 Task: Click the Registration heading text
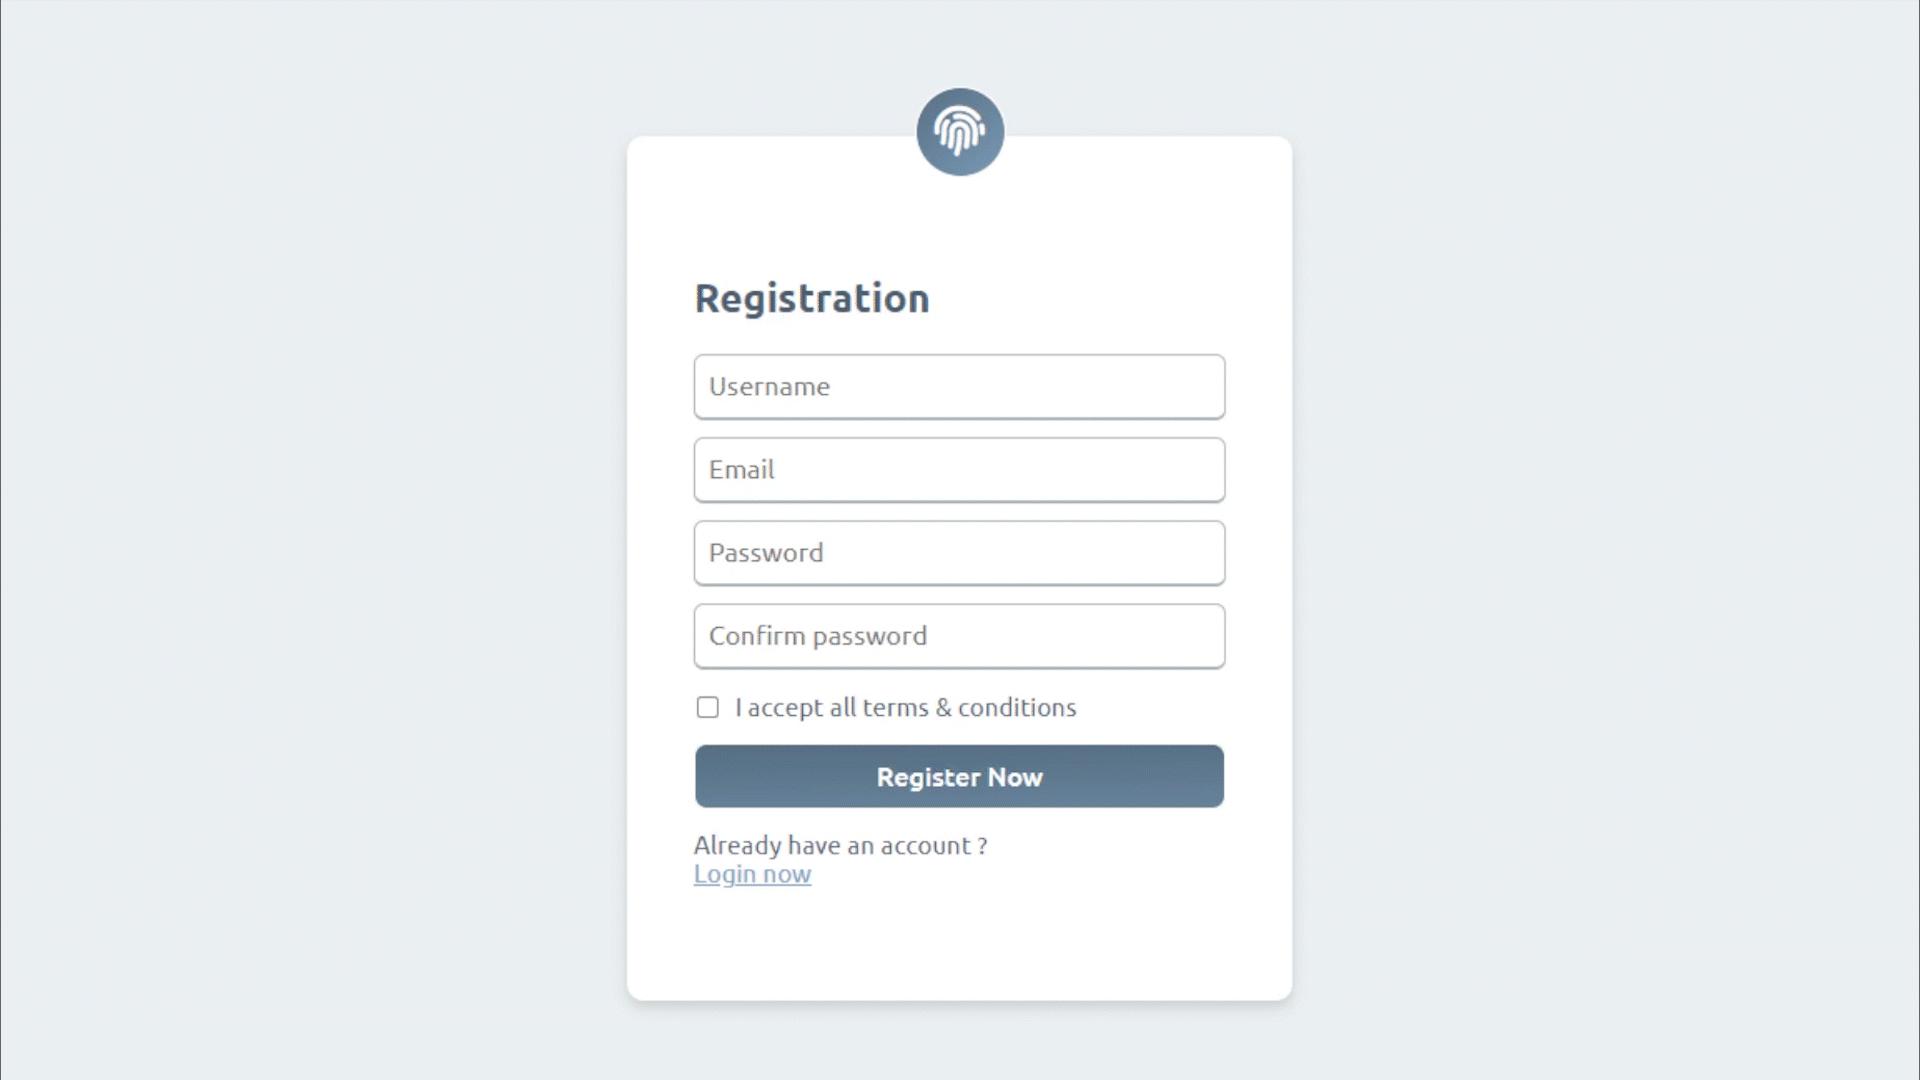pyautogui.click(x=812, y=298)
